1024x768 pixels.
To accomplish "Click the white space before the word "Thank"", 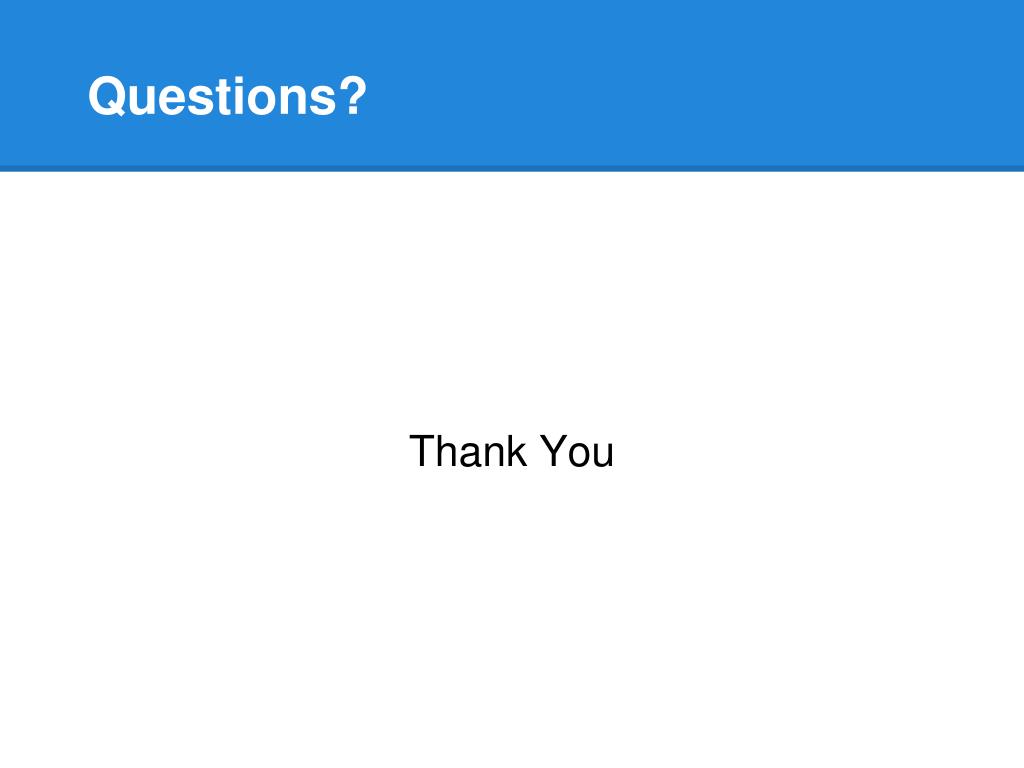I will pyautogui.click(x=202, y=451).
